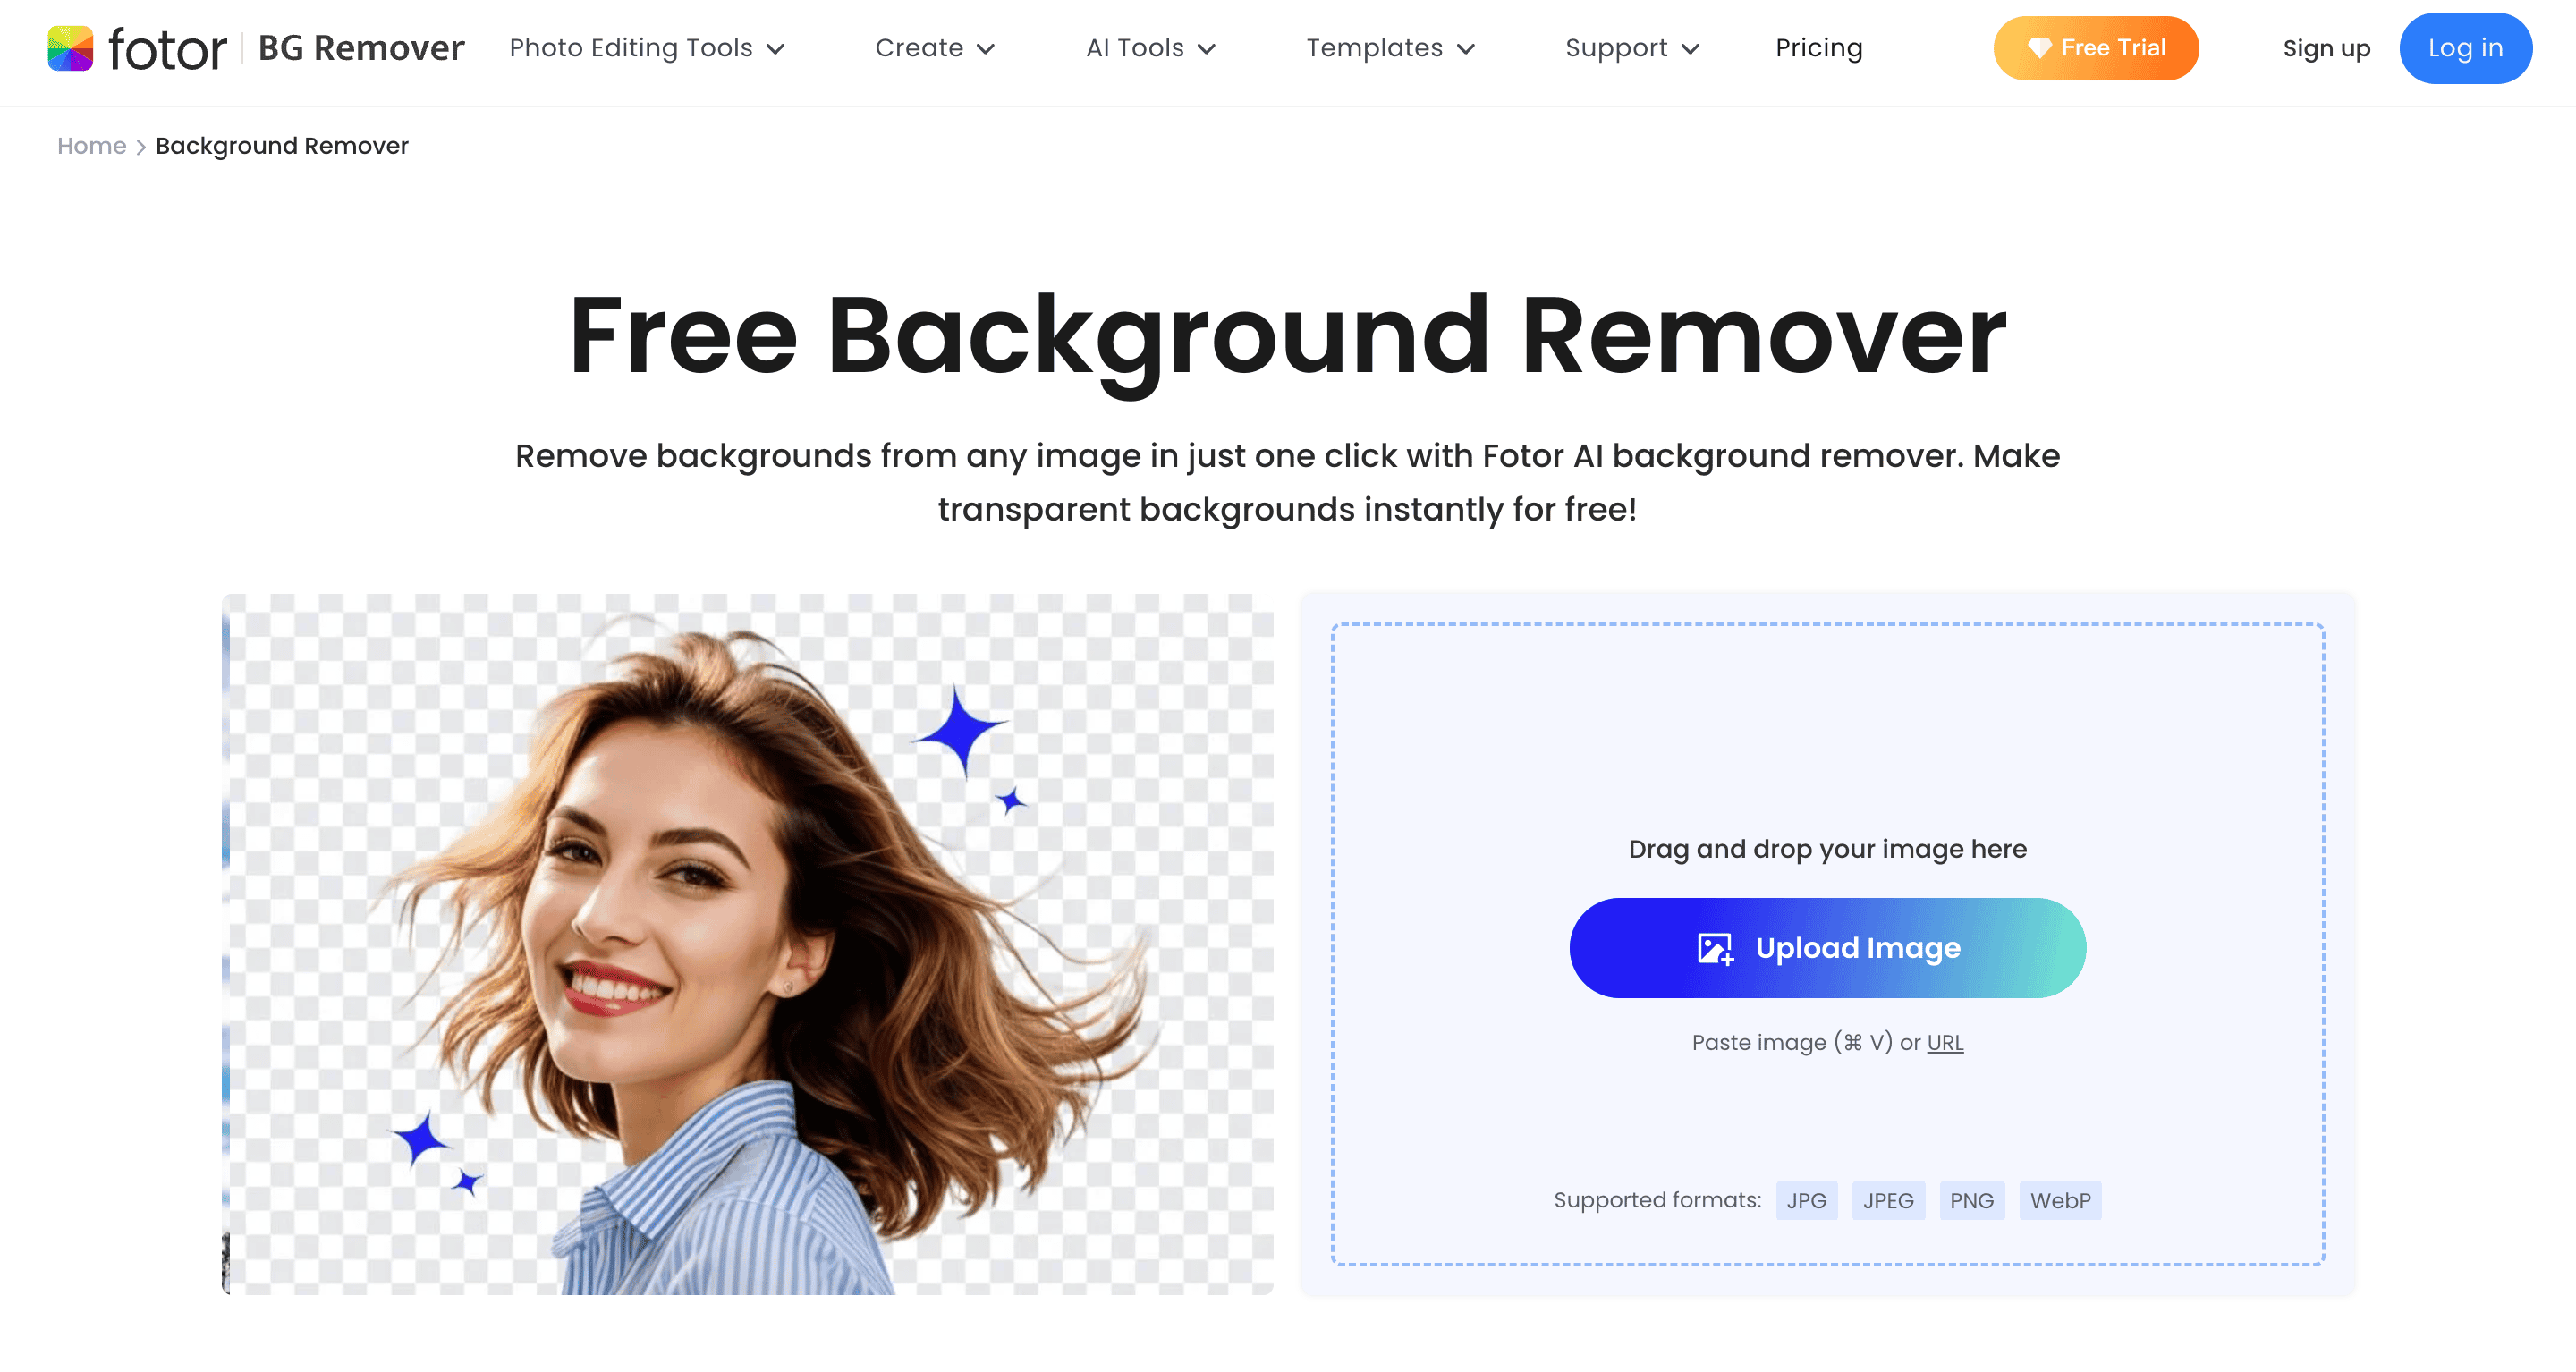The width and height of the screenshot is (2576, 1372).
Task: Go to the Pricing page
Action: 1818,48
